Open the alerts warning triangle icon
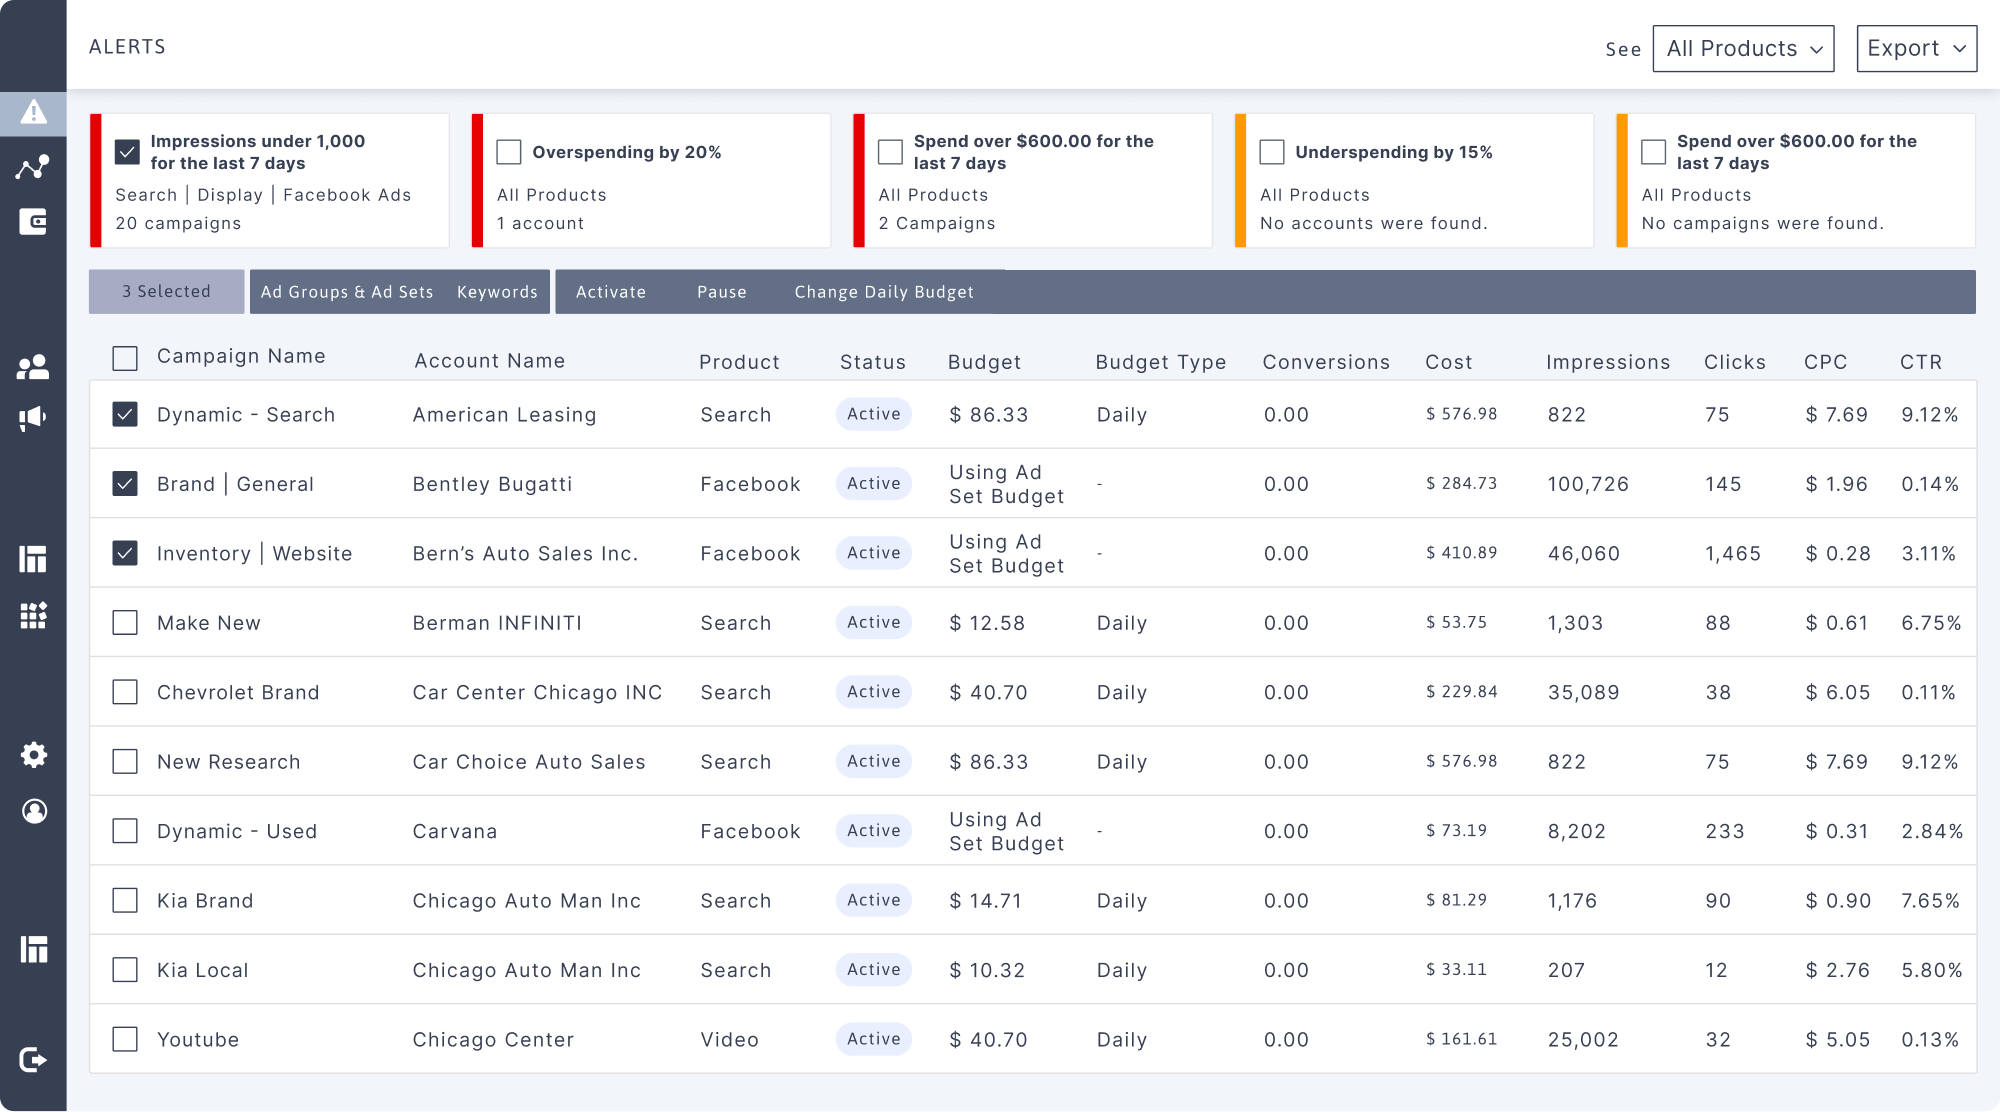 coord(33,112)
